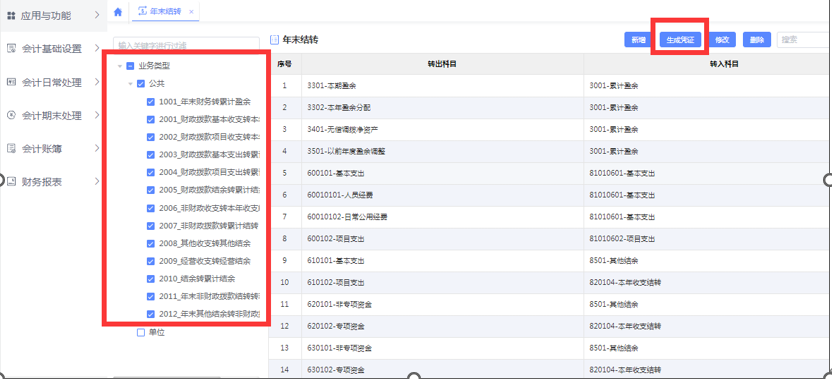Uncheck the 1001_年末财务转累计盈余 checkbox
The image size is (832, 379).
151,101
